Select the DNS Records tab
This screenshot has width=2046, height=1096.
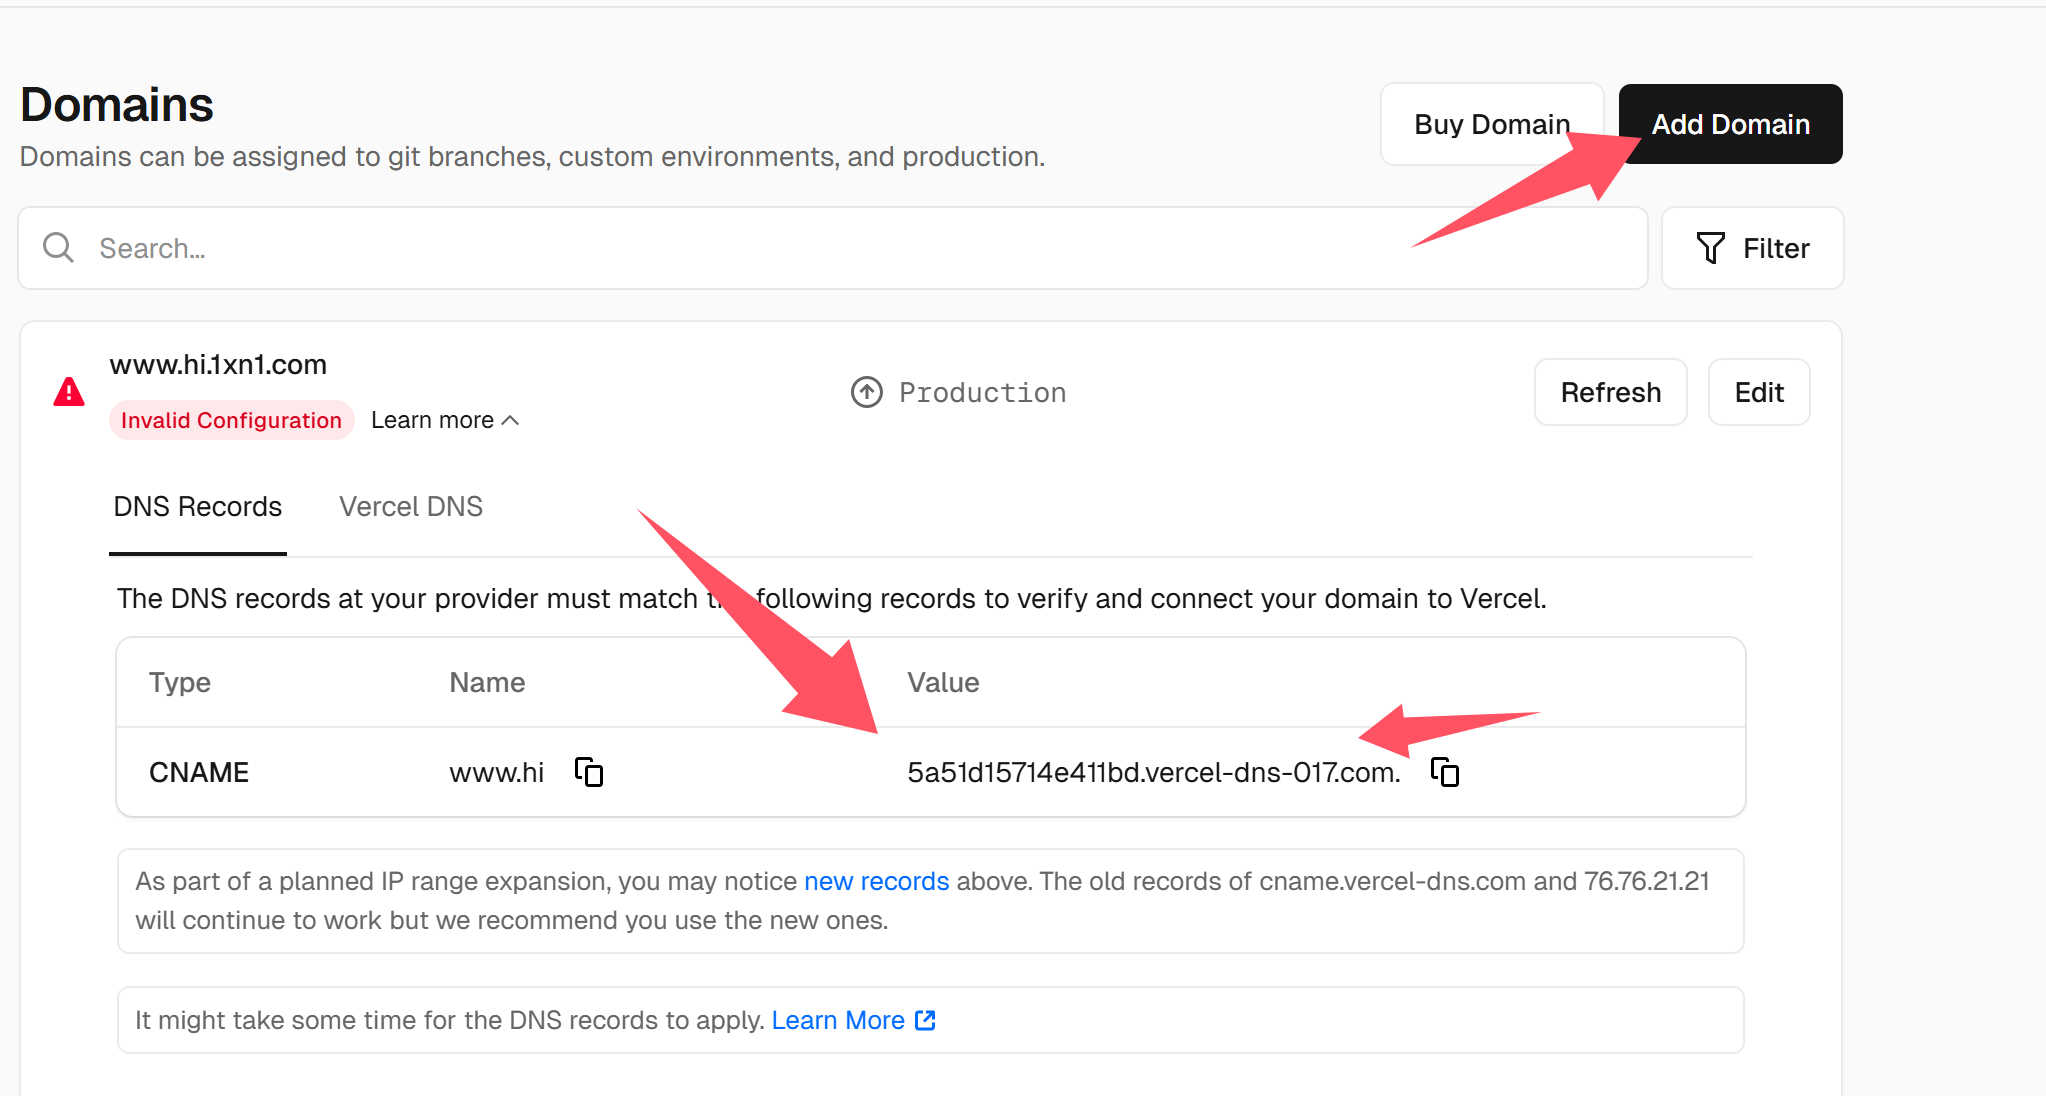point(198,507)
